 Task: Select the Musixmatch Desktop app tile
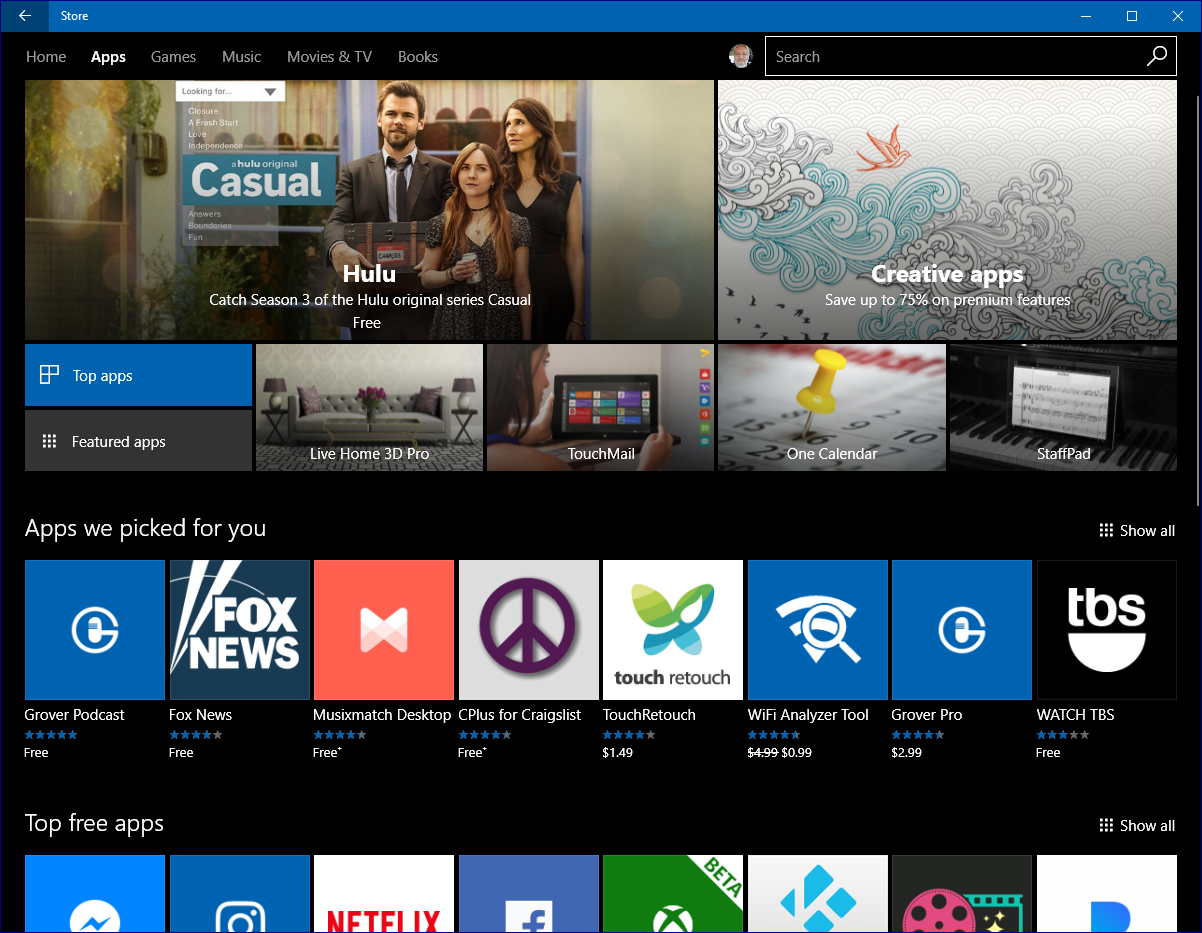tap(383, 629)
